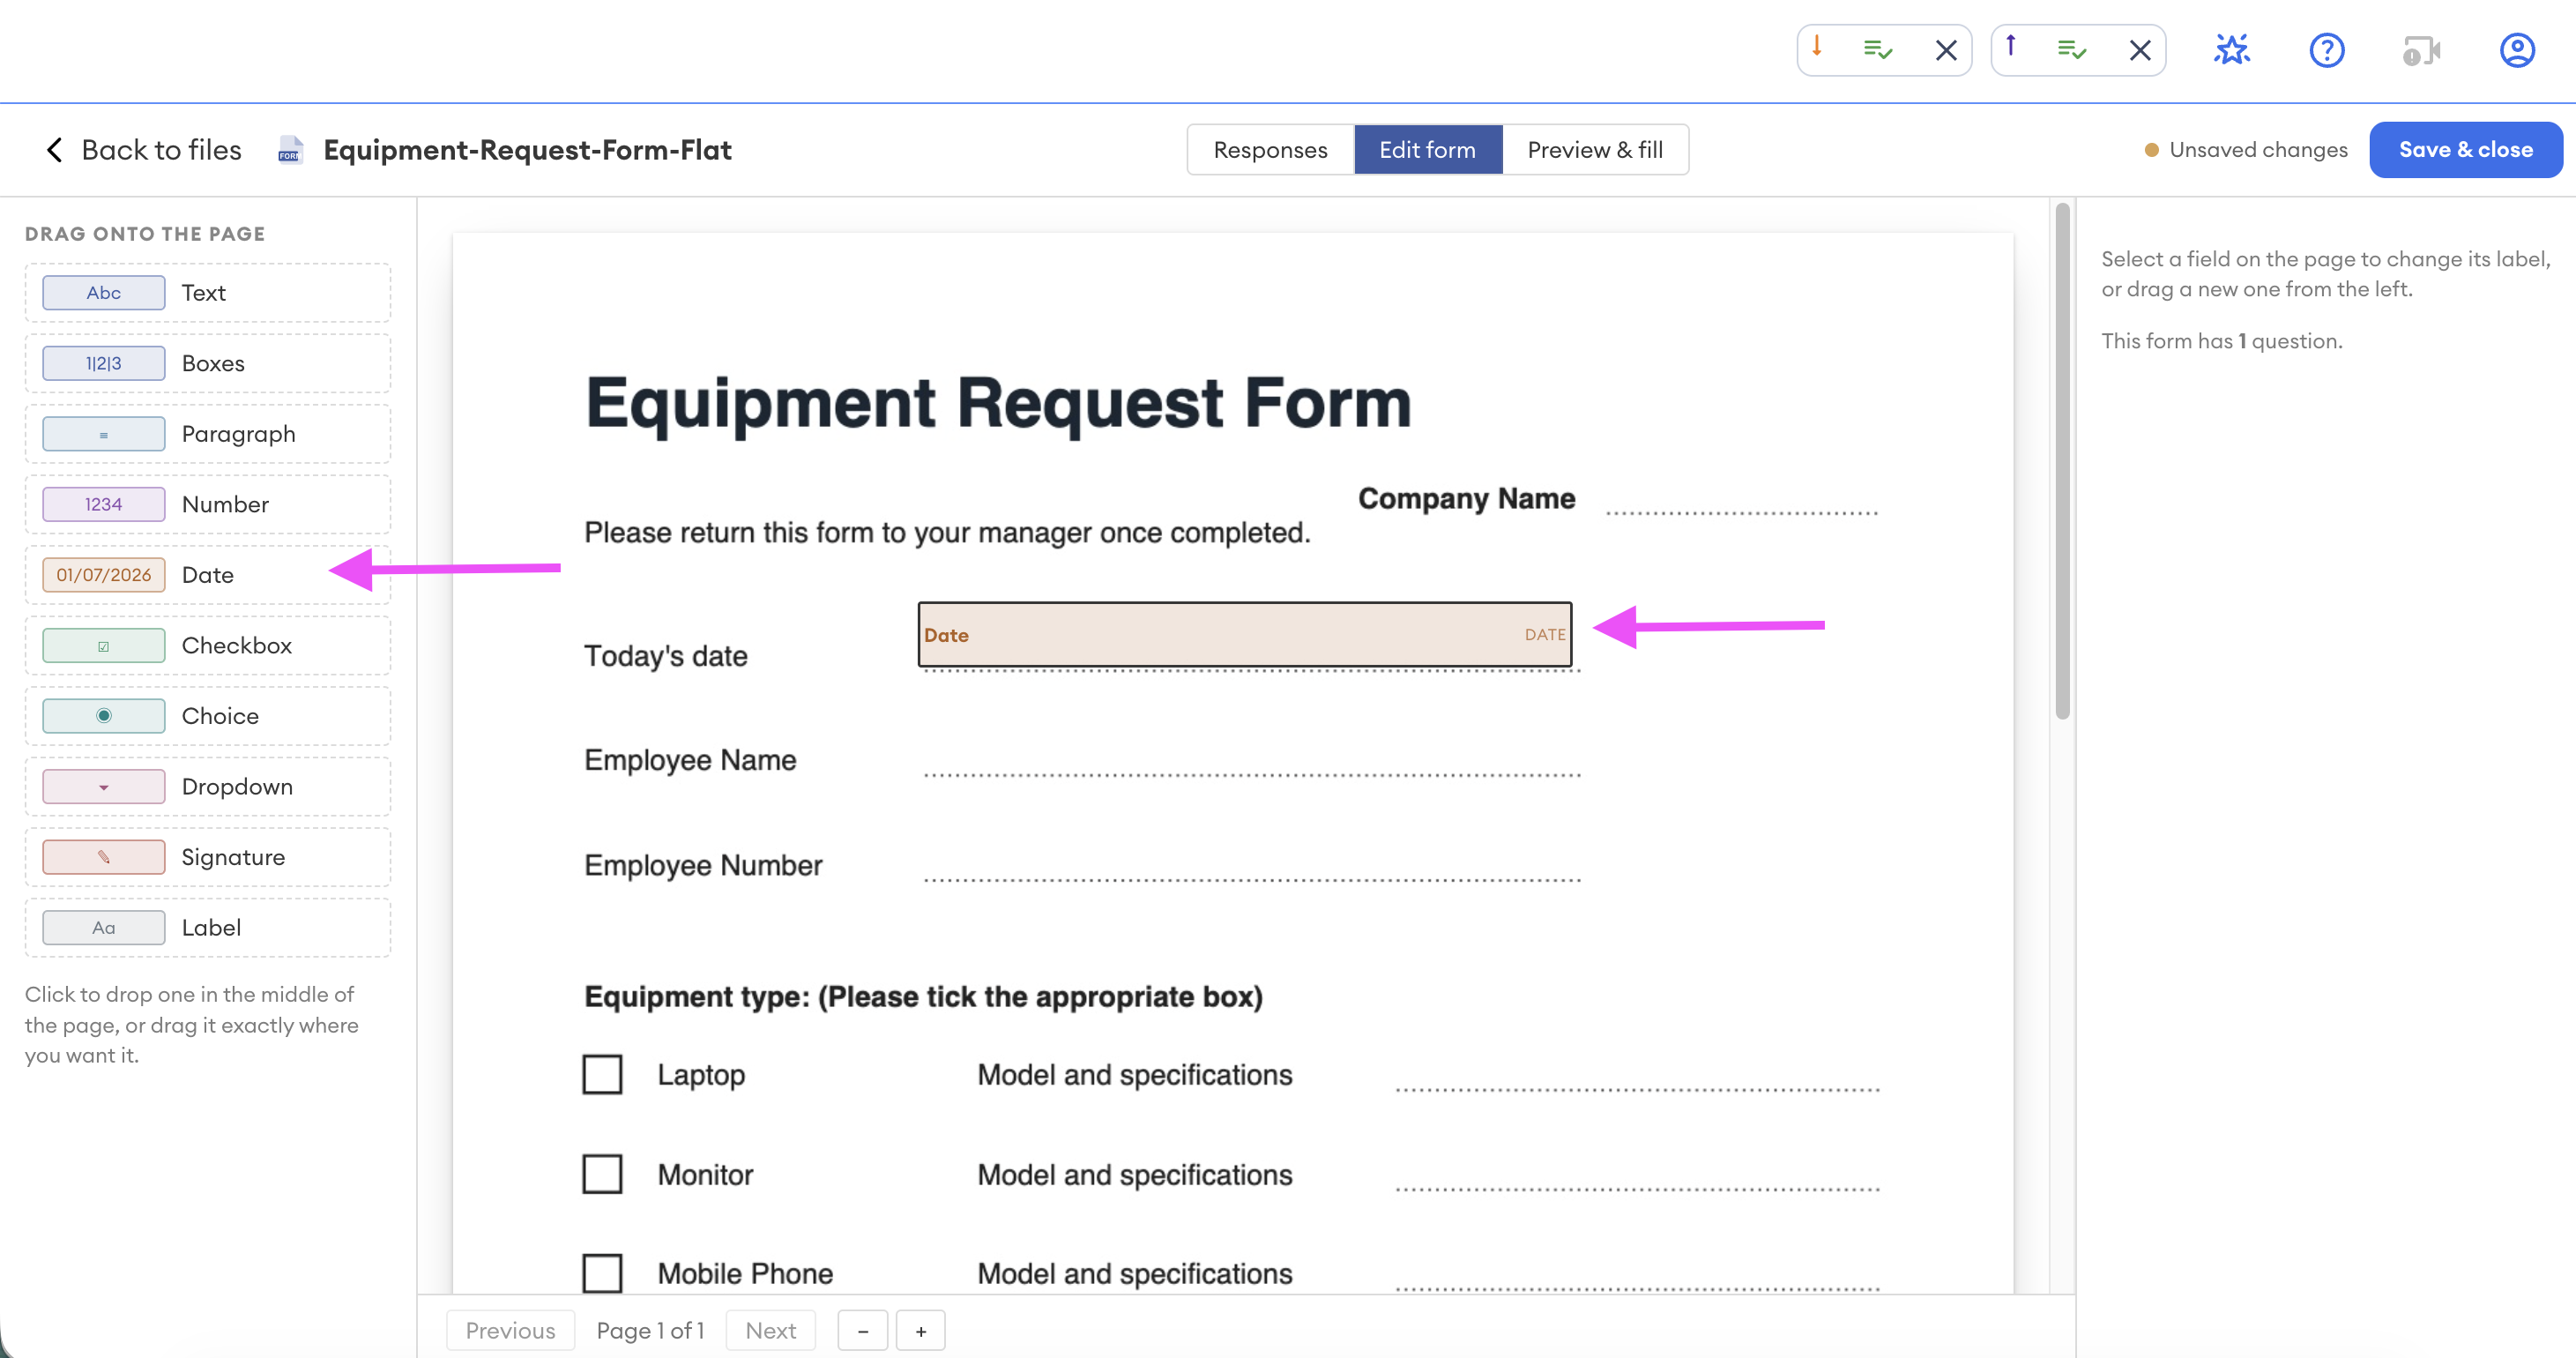Click the back chevron beside Back to files

55,150
